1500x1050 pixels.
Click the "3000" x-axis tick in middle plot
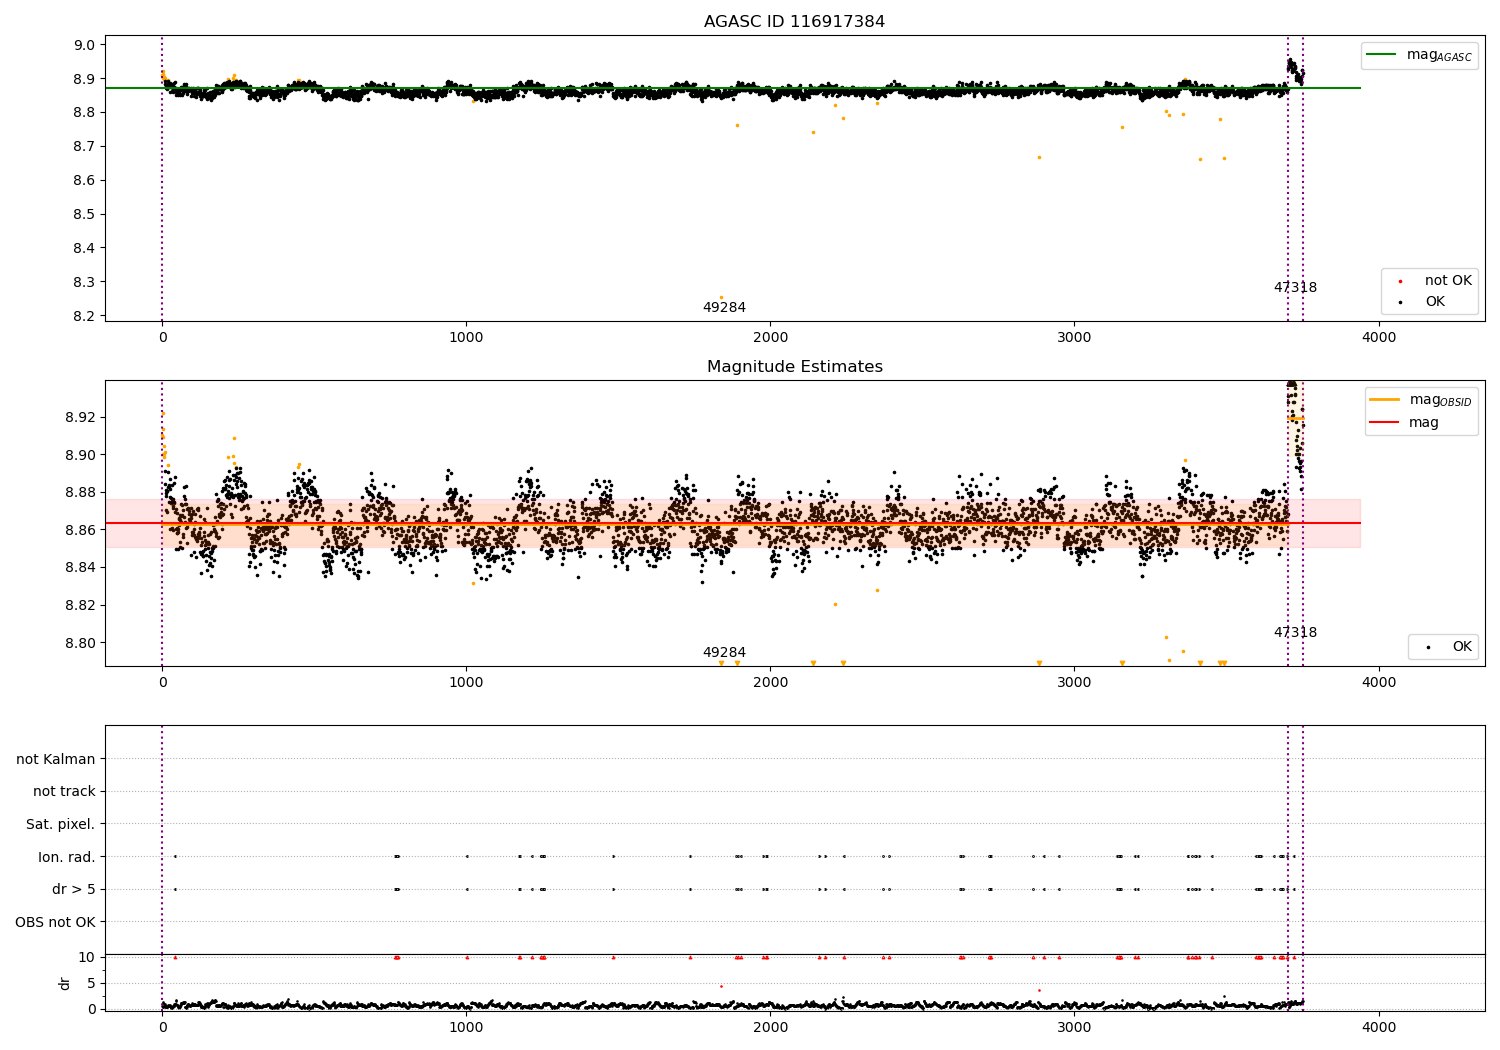[x=1075, y=682]
